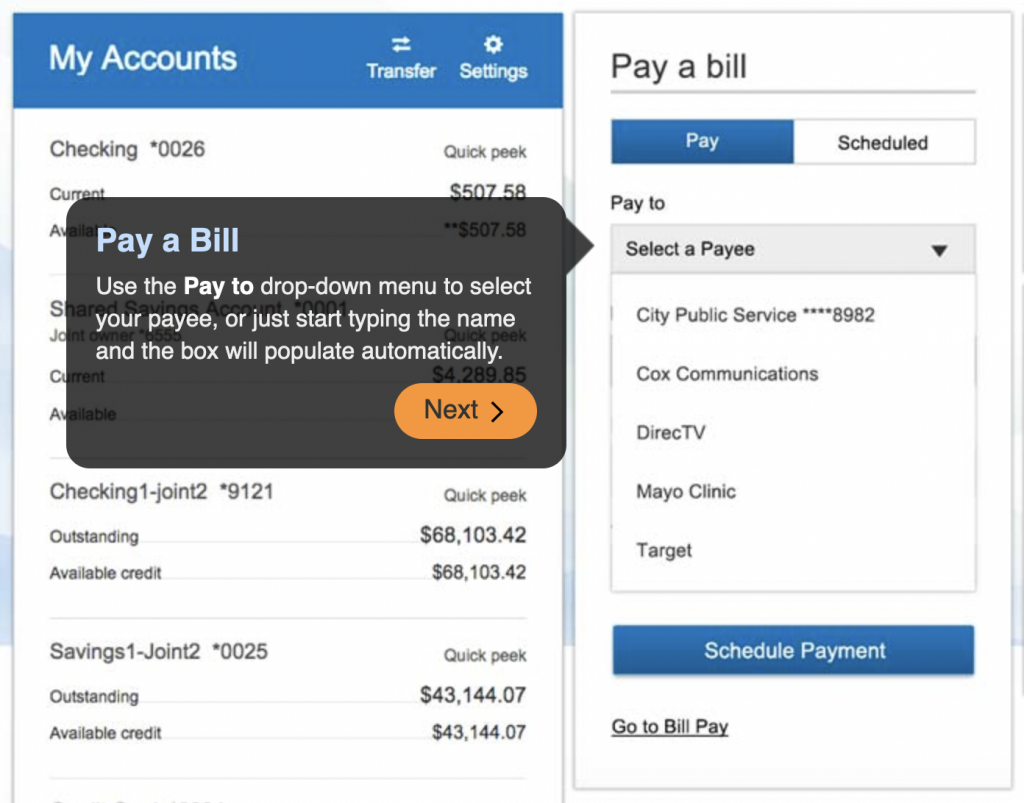
Task: Click the orange Next button
Action: [x=465, y=411]
